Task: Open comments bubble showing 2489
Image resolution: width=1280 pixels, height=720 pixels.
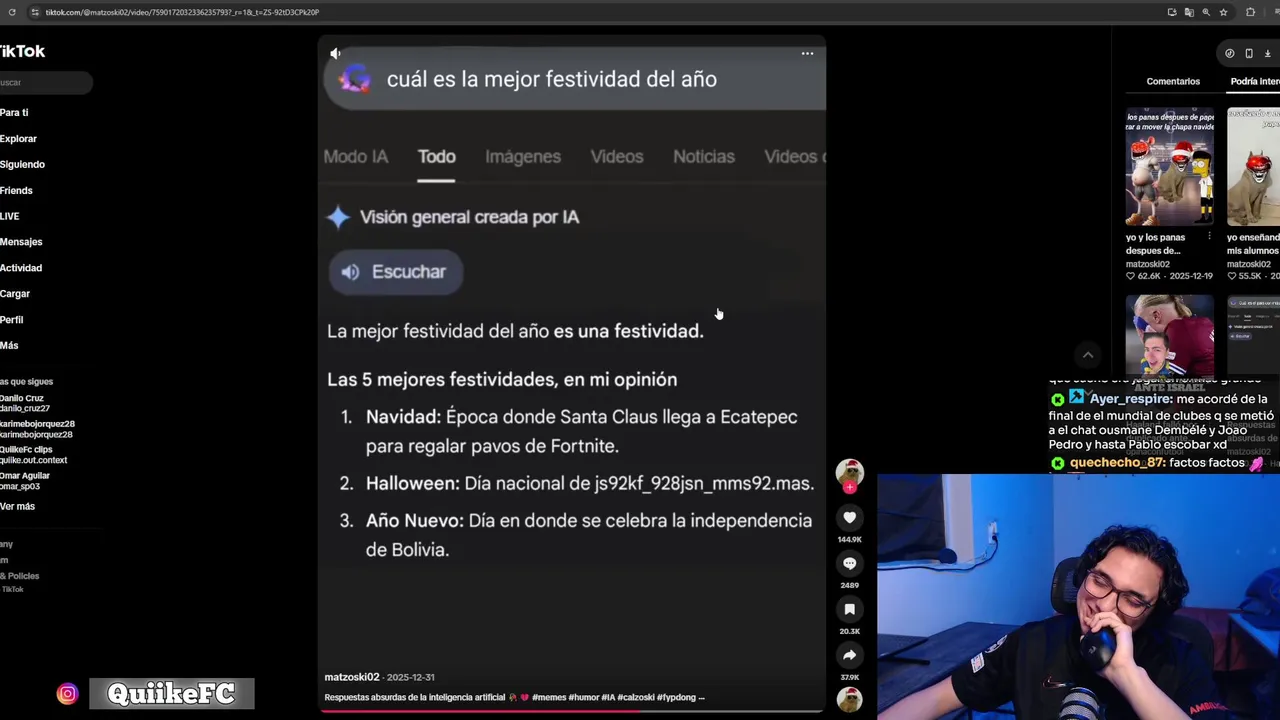Action: (849, 563)
